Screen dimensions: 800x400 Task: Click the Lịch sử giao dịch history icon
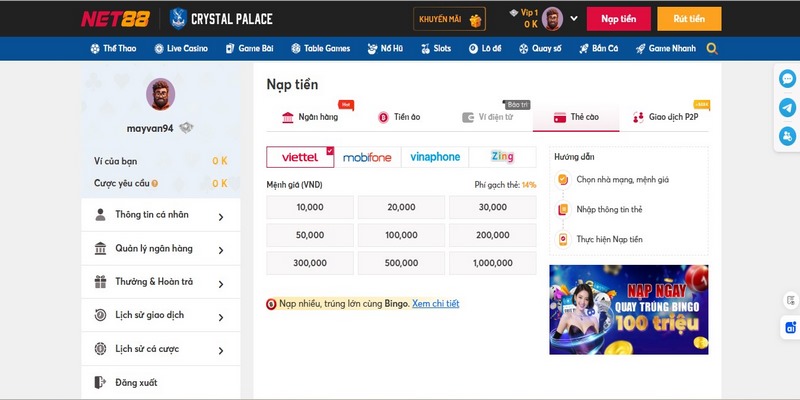[x=101, y=315]
